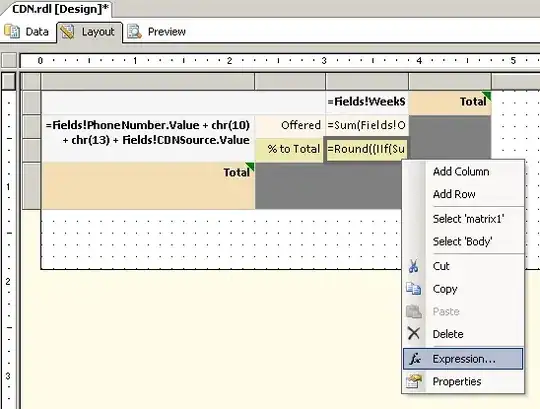Select the =Round((IIf(Su expression cell
540x409 pixels.
(366, 149)
